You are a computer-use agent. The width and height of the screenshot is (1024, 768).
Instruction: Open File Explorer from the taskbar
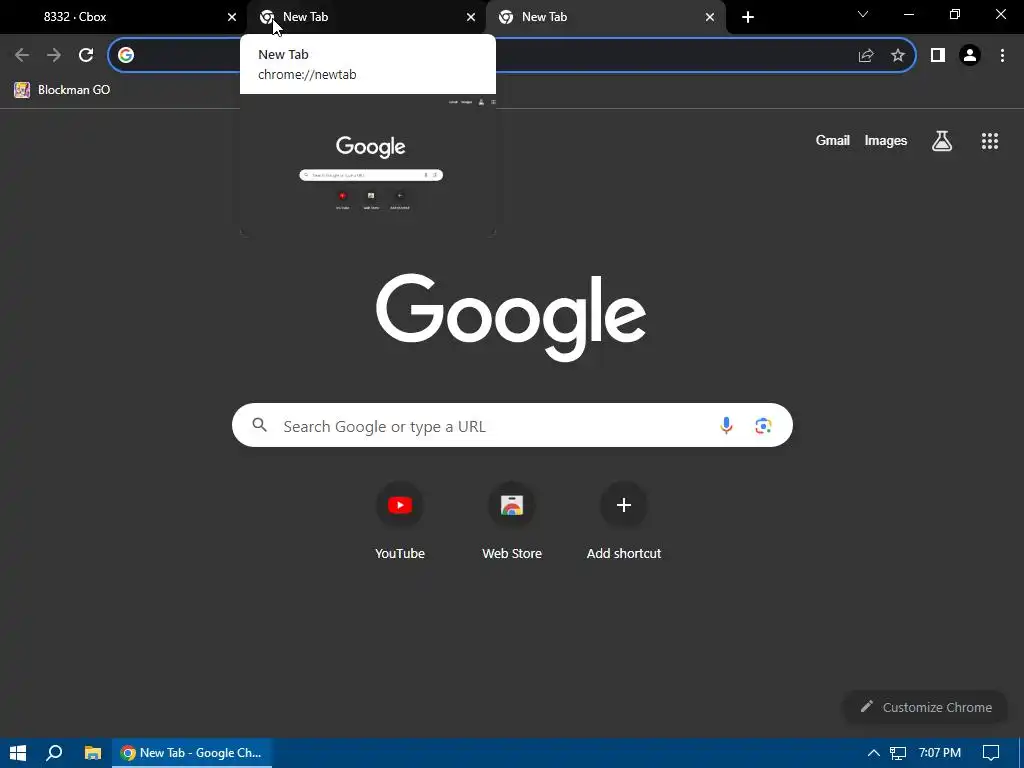pos(93,753)
